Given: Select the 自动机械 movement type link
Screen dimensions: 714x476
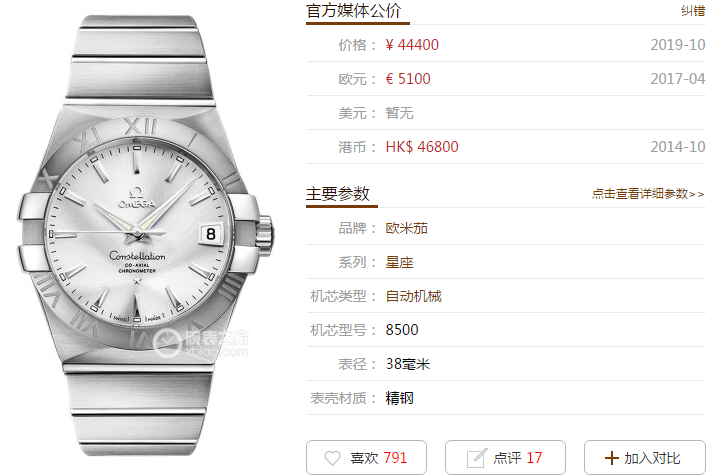Looking at the screenshot, I should (x=413, y=297).
